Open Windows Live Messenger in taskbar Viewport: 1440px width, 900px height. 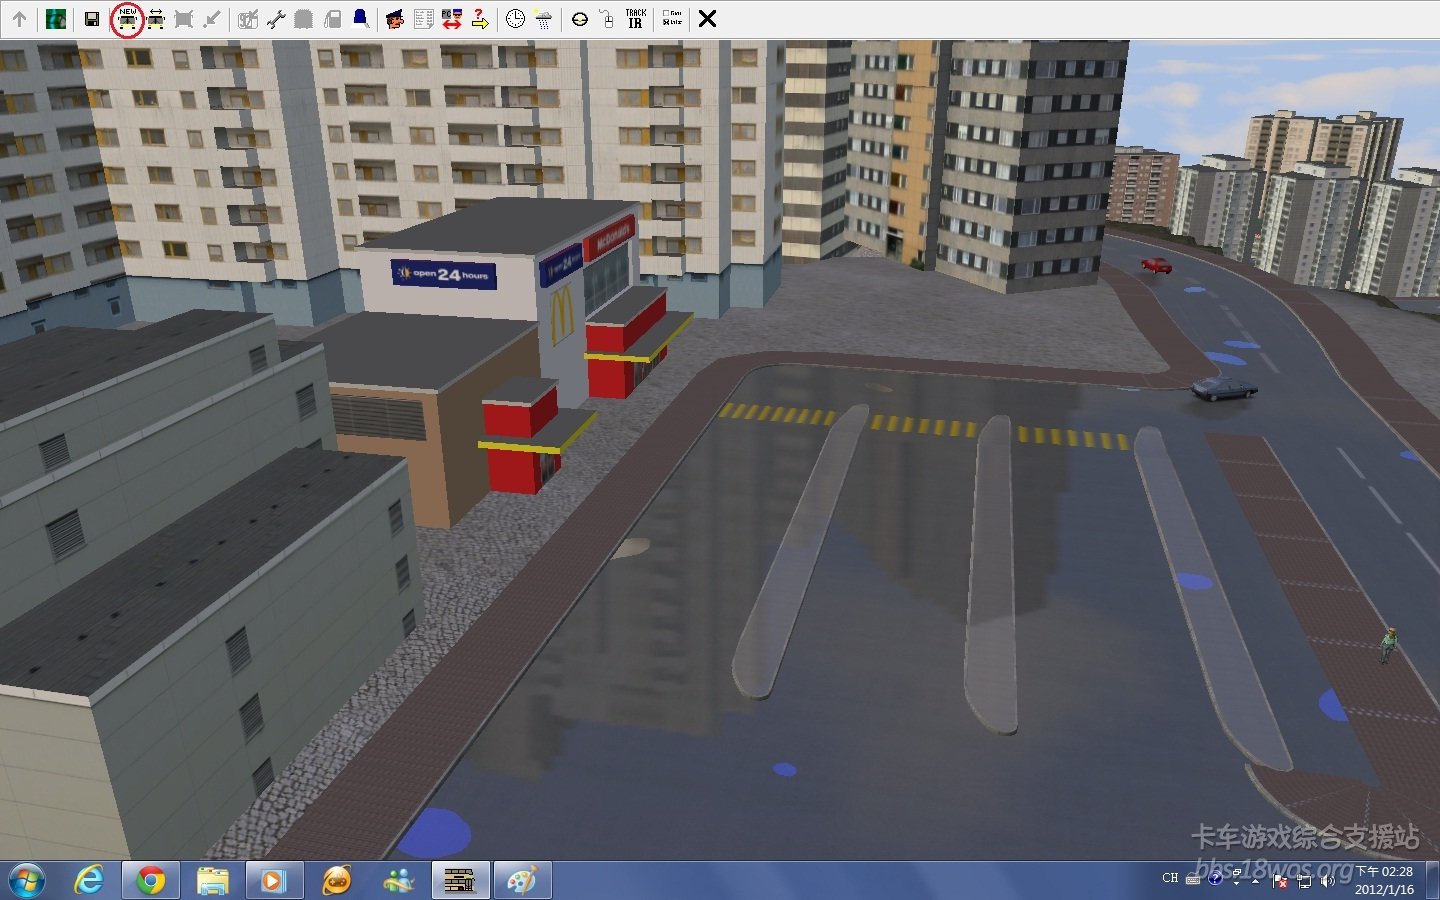(398, 881)
